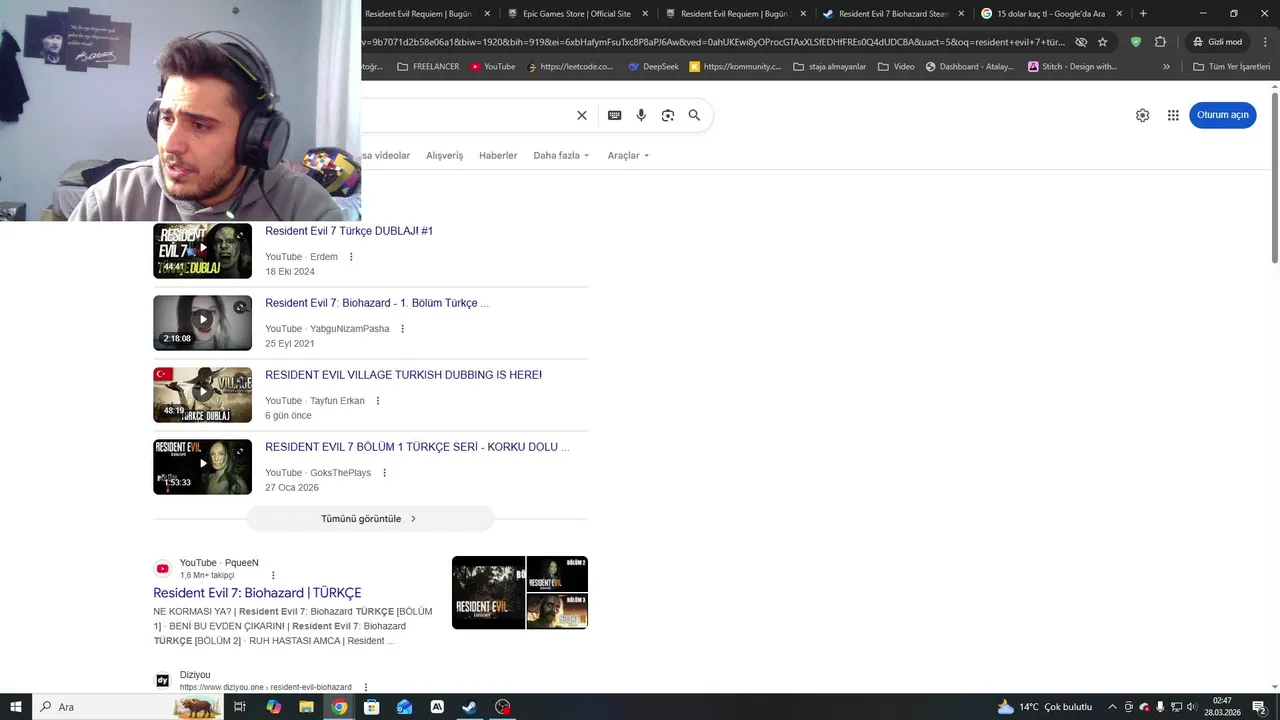Open the Gizli mod incognito indicator
1280x720 pixels.
click(1217, 42)
